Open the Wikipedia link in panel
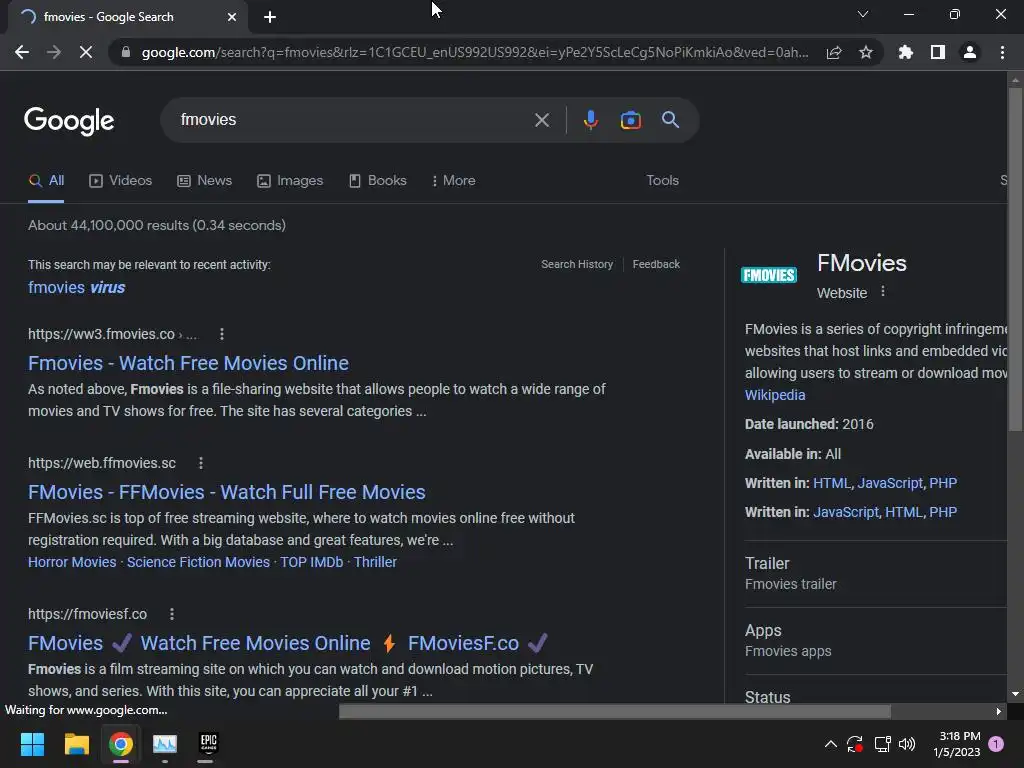The height and width of the screenshot is (768, 1024). 775,395
